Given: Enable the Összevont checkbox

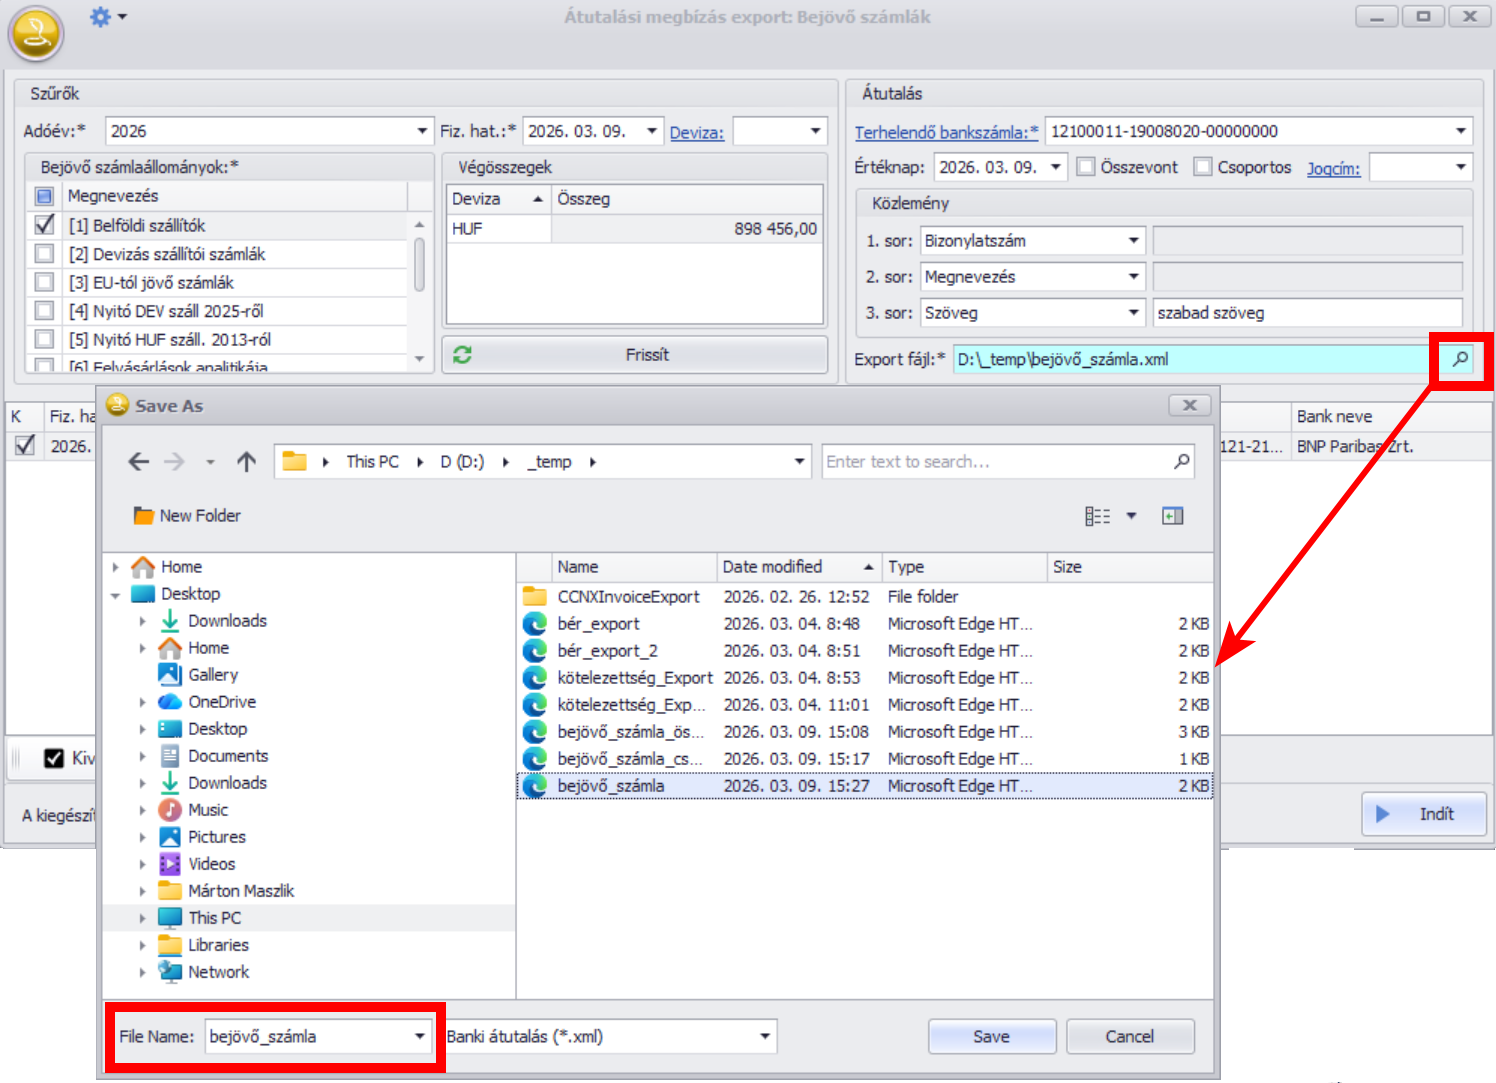Looking at the screenshot, I should pos(1086,167).
